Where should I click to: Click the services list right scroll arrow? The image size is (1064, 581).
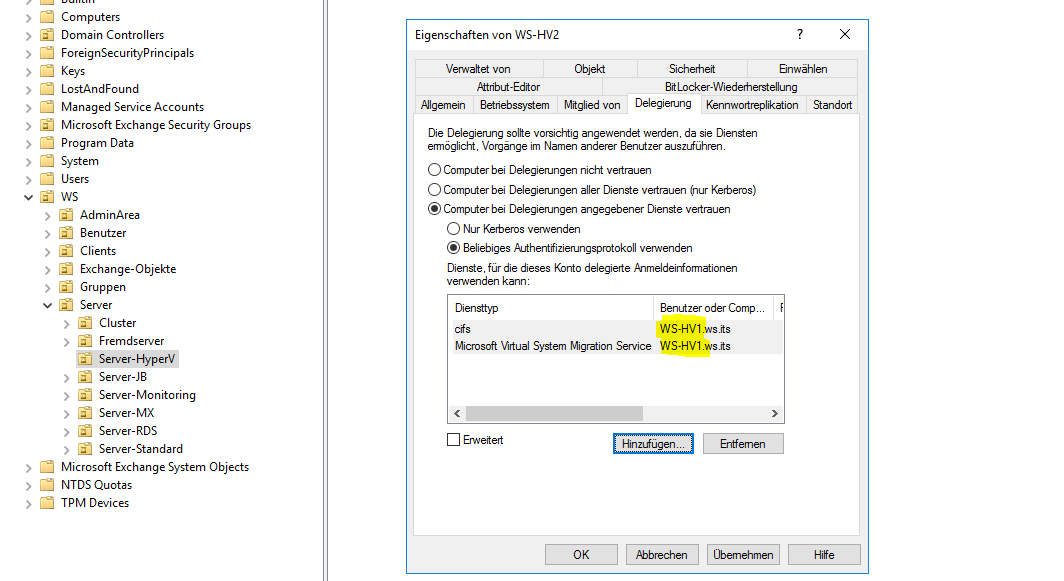coord(774,413)
